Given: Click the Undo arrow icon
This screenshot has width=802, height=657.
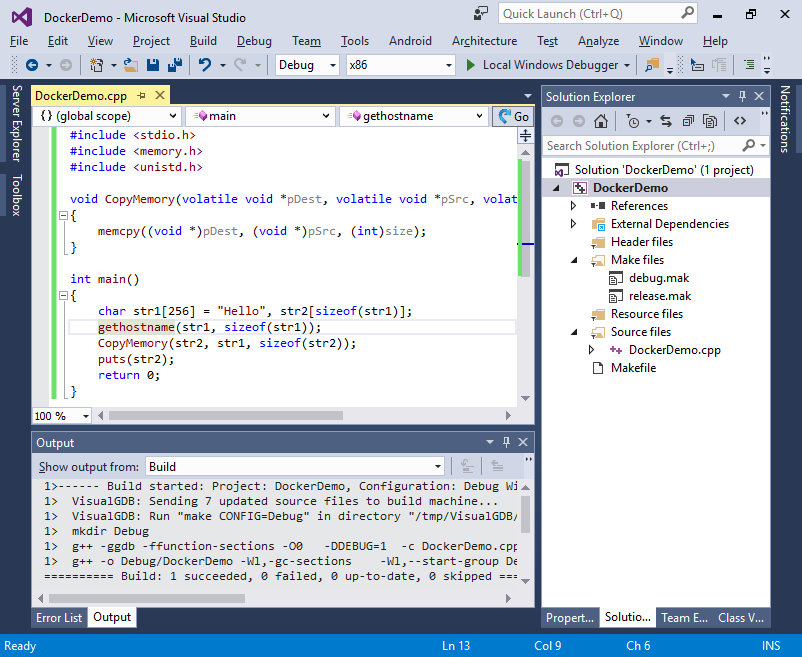Looking at the screenshot, I should (205, 65).
